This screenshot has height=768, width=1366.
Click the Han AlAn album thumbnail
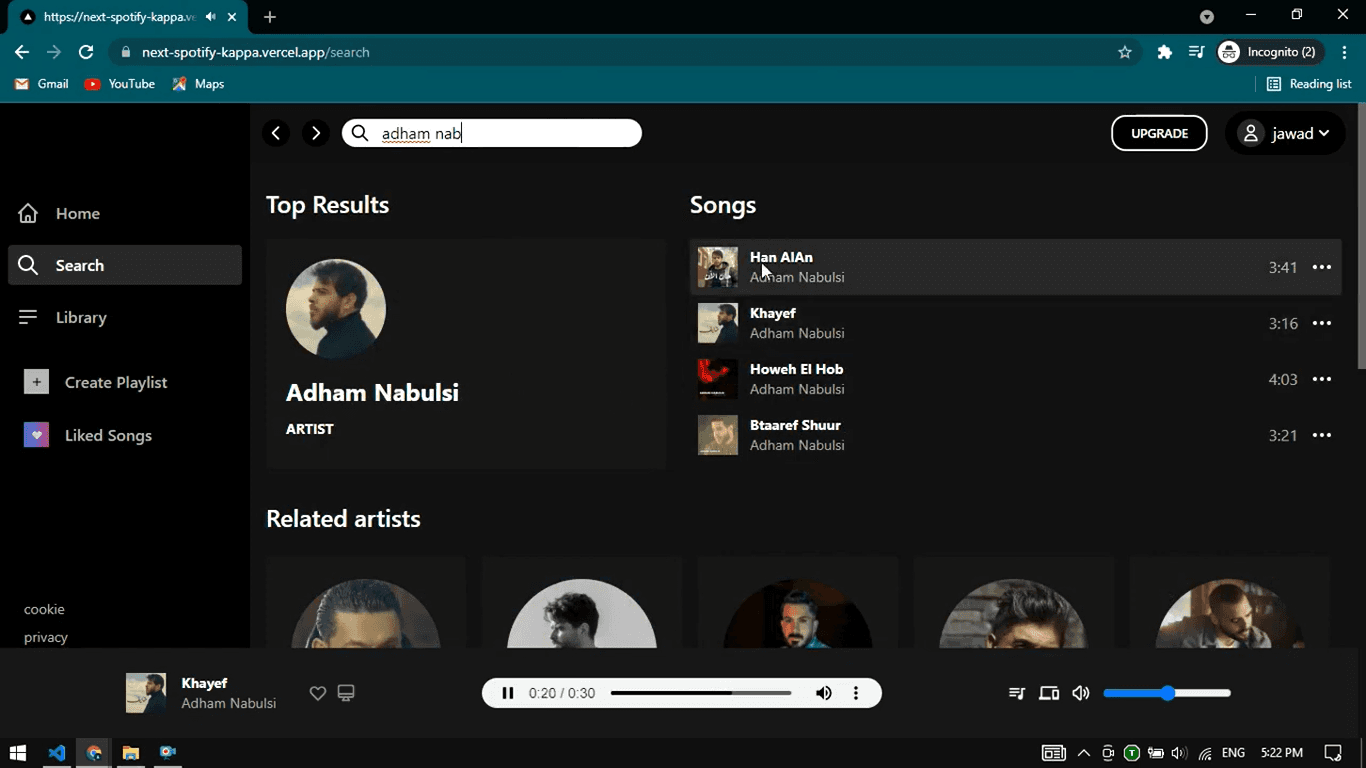tap(718, 267)
